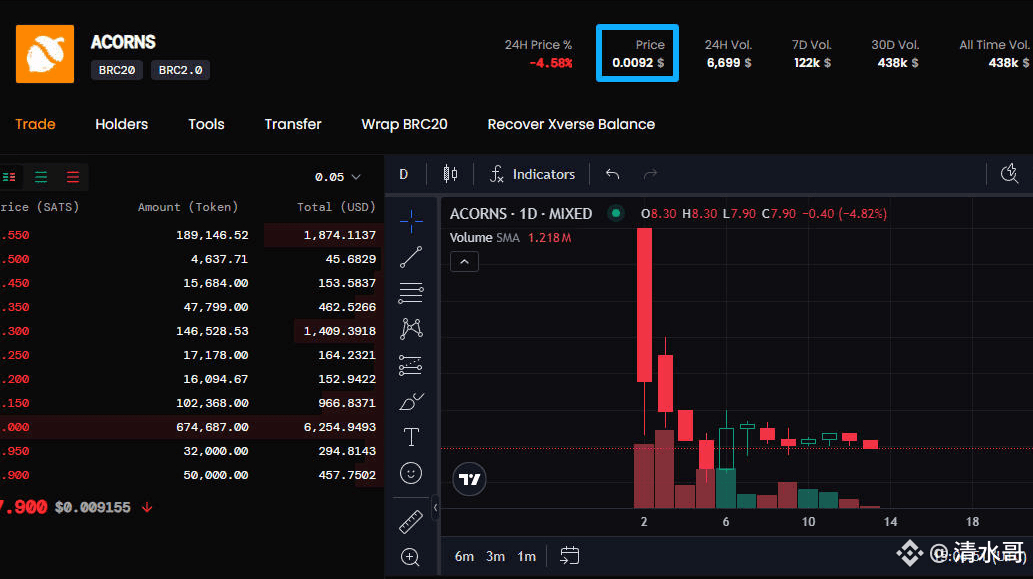Open the candlestick chart style selector
The height and width of the screenshot is (579, 1033).
(x=450, y=174)
